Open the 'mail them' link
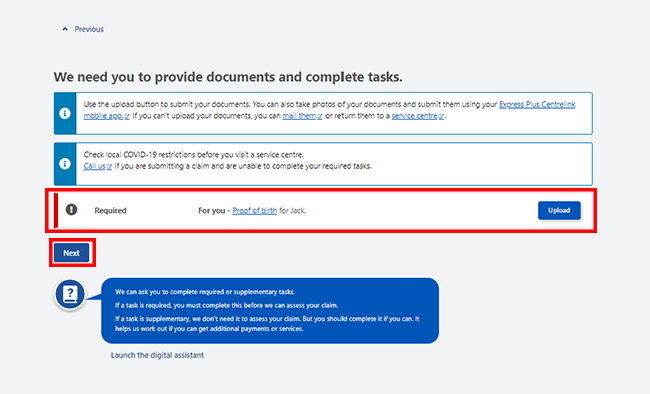 299,116
